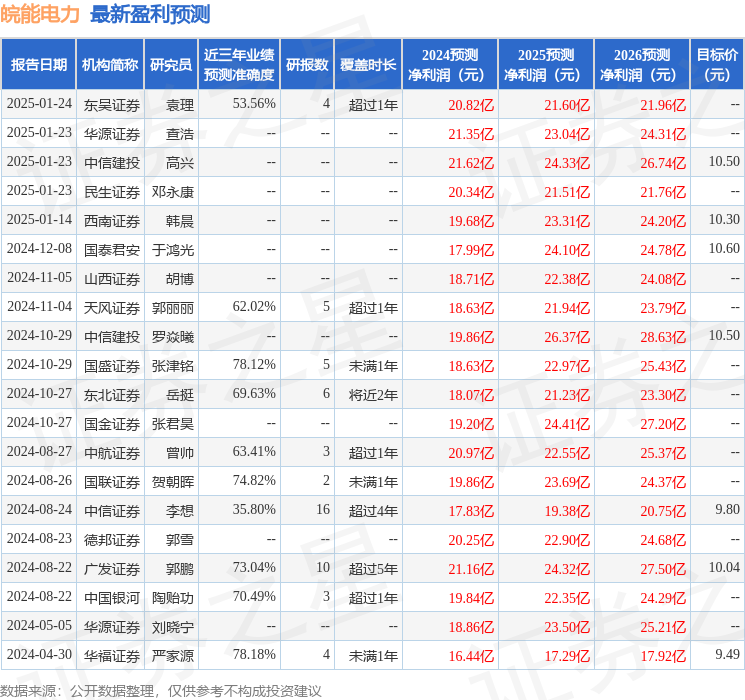Click 西南证券 institution cell
This screenshot has height=700, width=745.
(112, 221)
